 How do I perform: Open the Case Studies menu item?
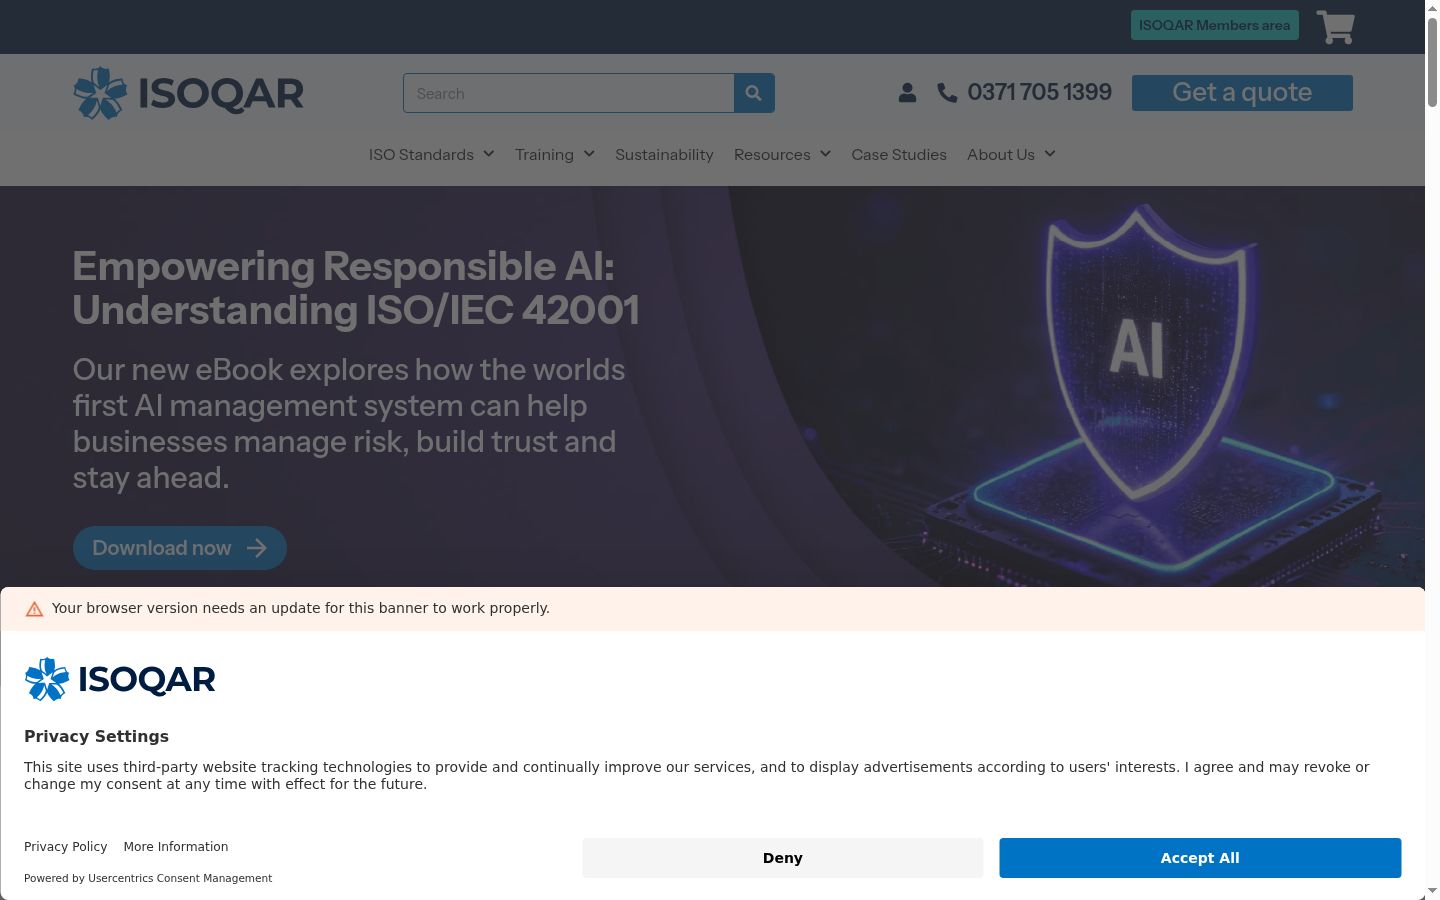899,155
